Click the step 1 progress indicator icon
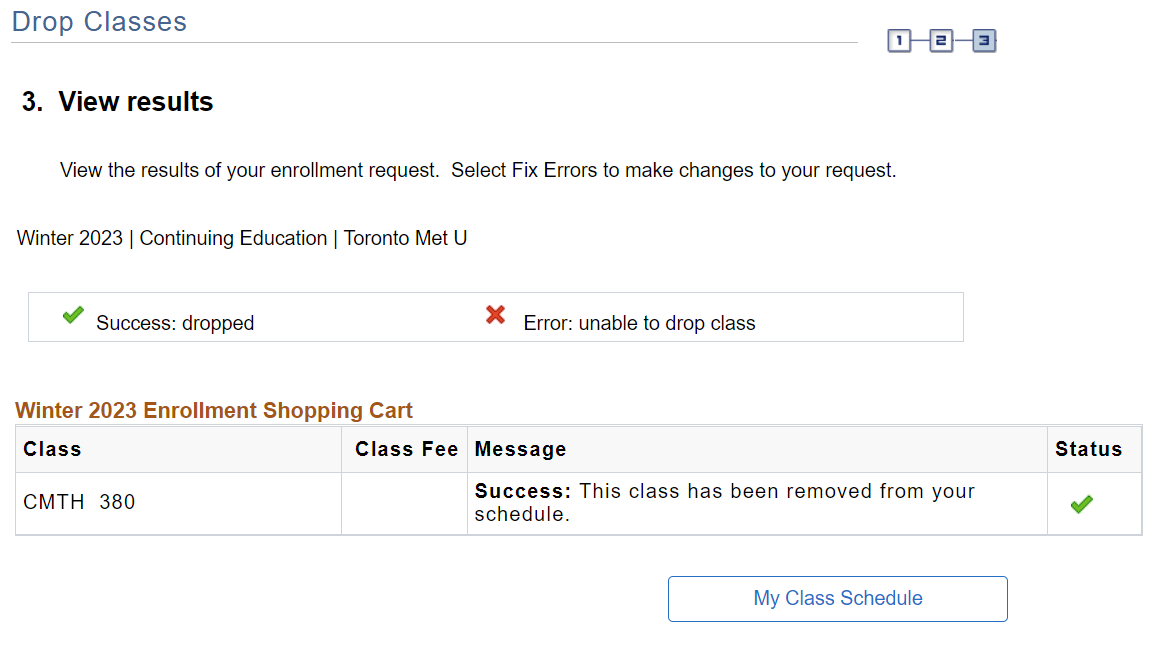The height and width of the screenshot is (647, 1171). [x=899, y=41]
